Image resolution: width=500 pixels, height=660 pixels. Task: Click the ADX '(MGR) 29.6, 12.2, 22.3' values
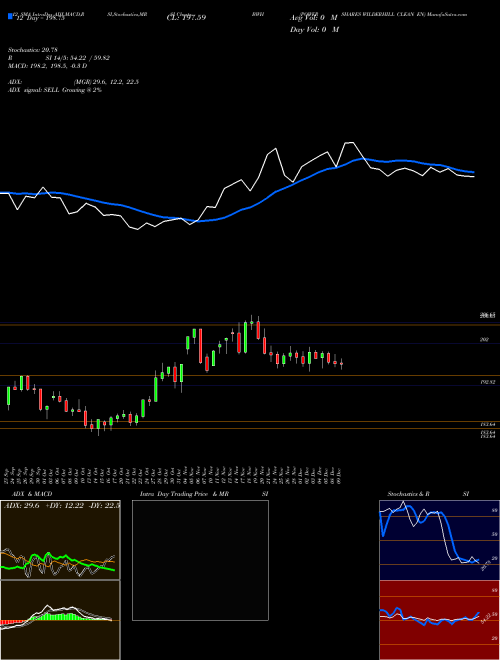[106, 82]
